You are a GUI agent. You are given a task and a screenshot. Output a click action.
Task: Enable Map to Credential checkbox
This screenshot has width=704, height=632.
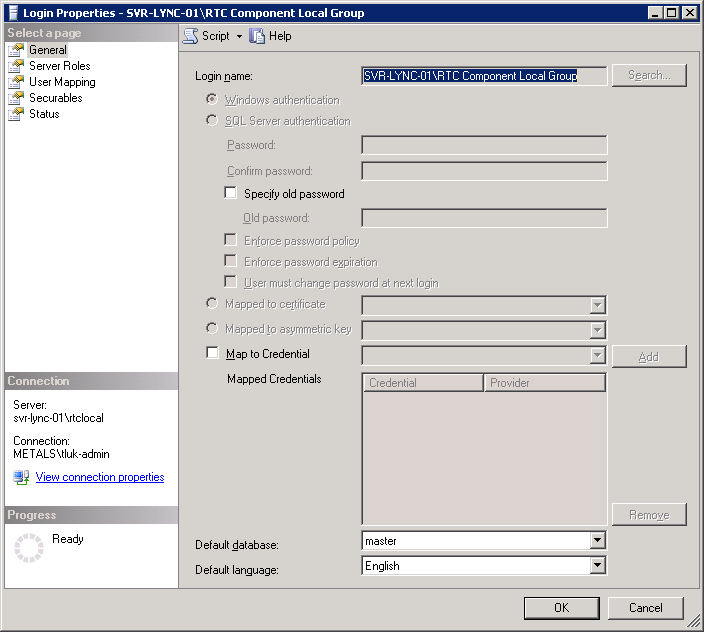[212, 353]
